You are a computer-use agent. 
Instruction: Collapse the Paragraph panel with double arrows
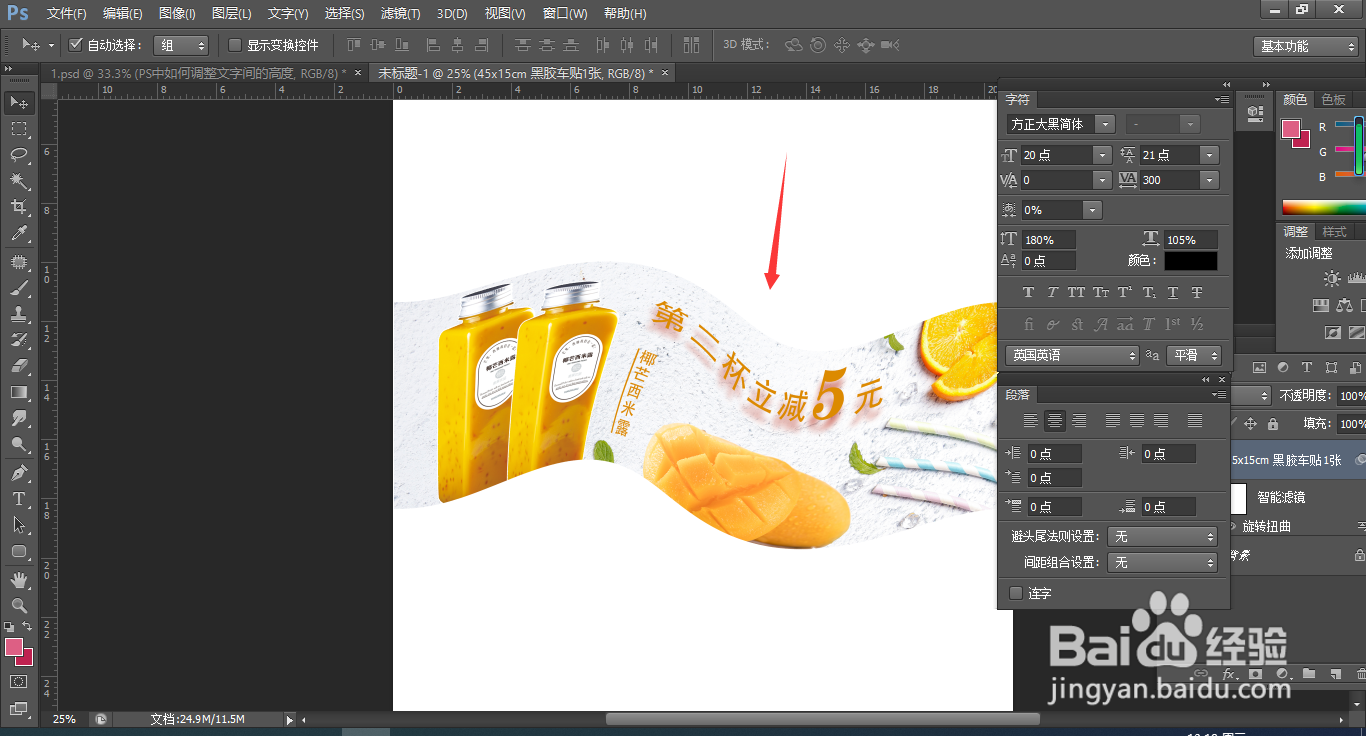1206,380
